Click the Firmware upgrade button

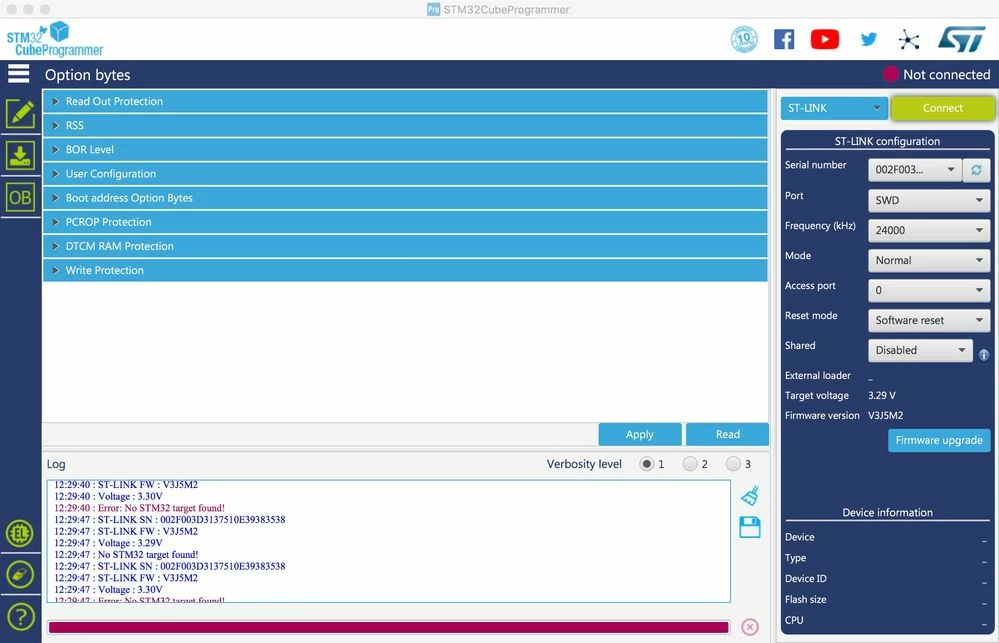coord(939,440)
